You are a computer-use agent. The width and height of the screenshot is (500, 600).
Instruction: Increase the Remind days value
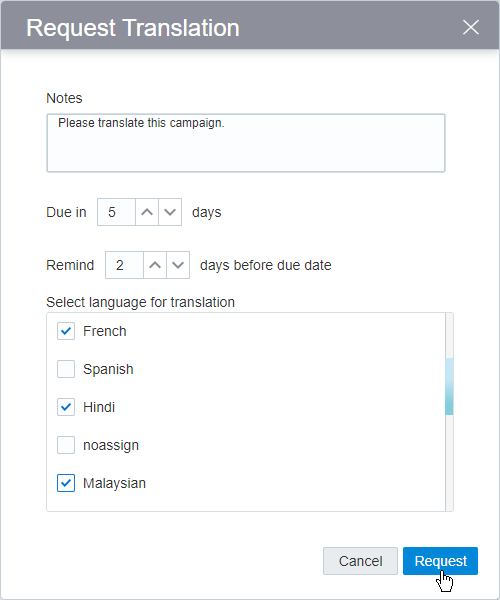click(x=155, y=265)
